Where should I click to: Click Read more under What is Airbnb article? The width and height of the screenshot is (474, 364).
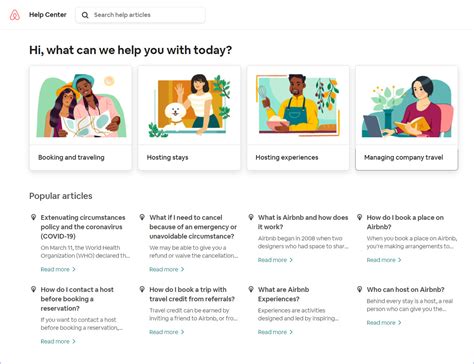tap(272, 260)
